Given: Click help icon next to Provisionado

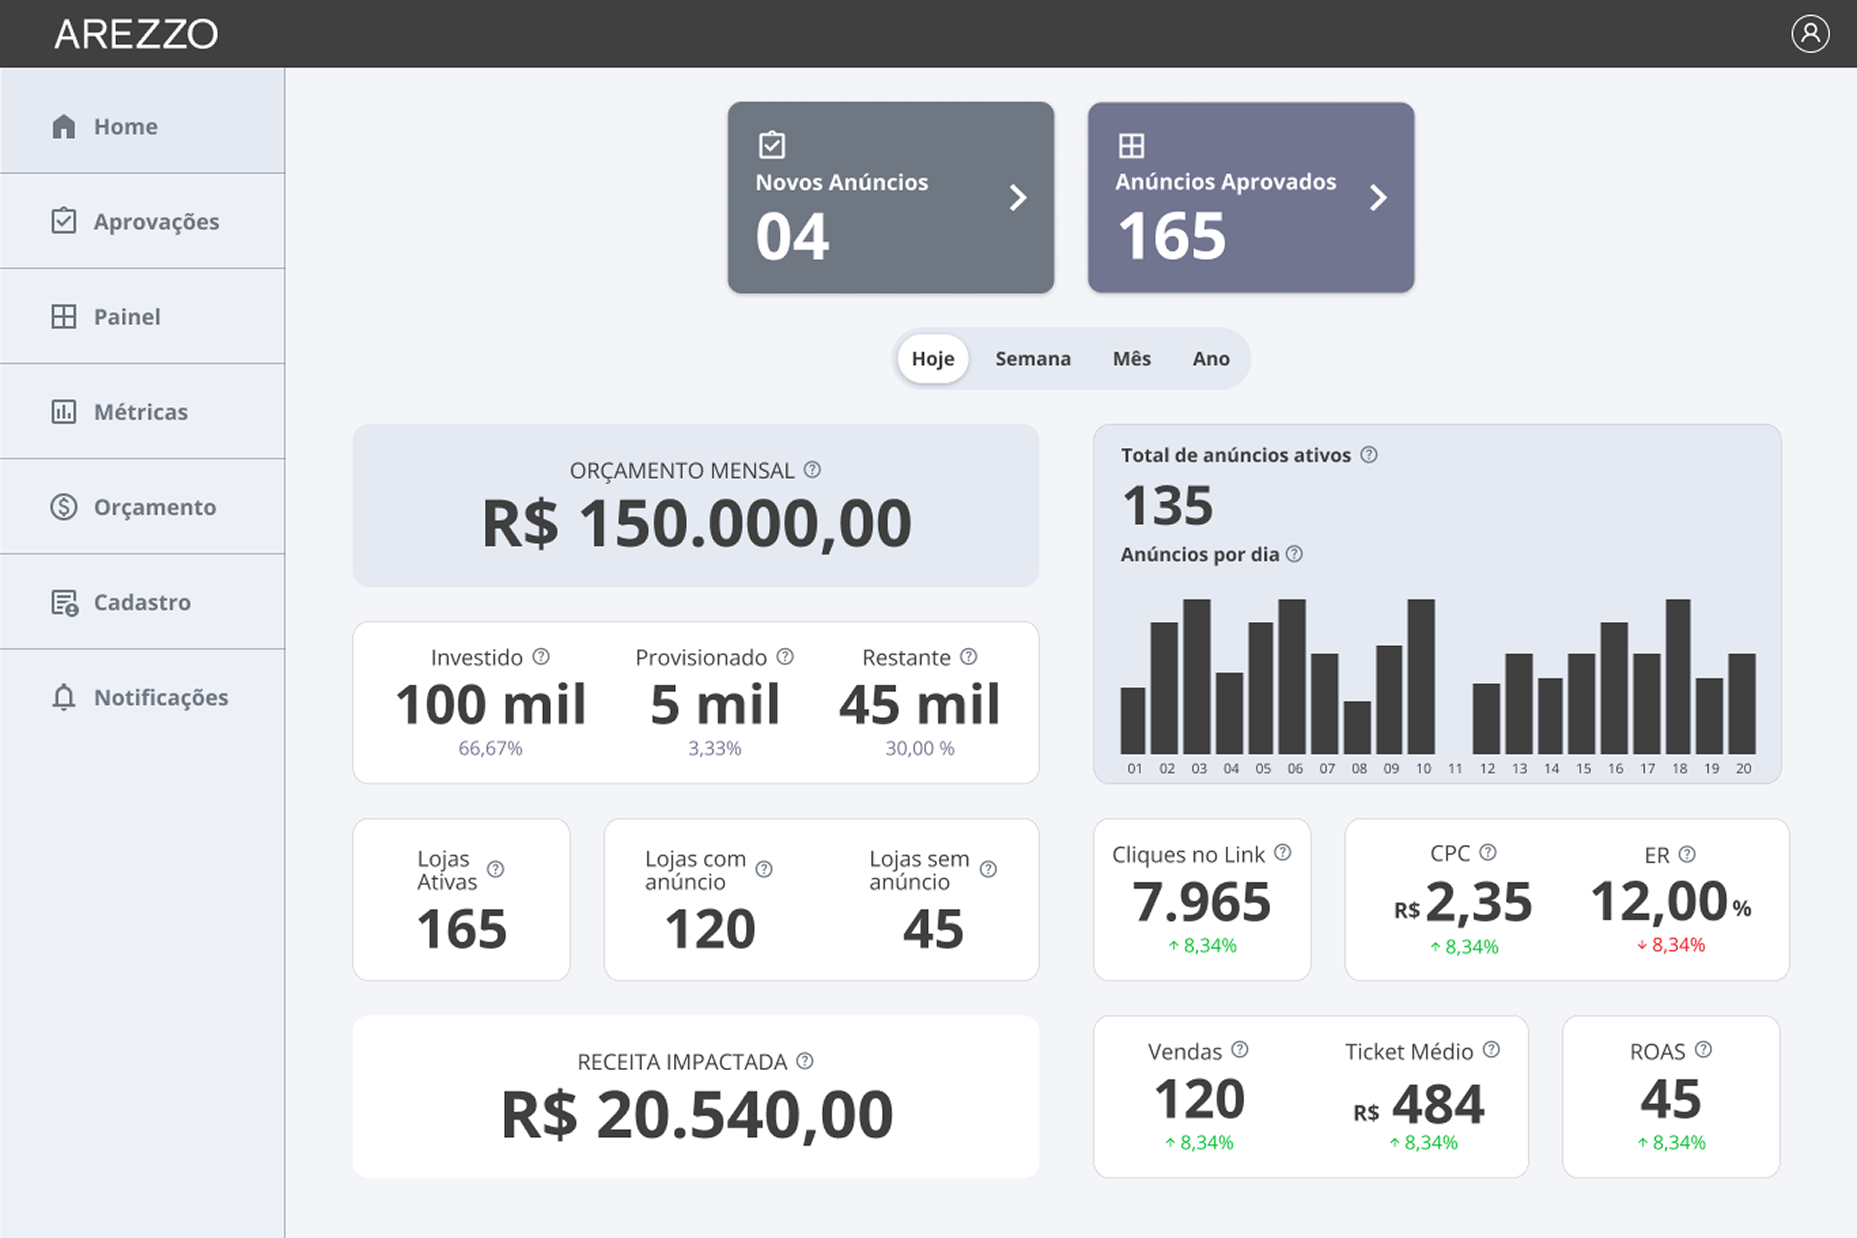Looking at the screenshot, I should [x=785, y=656].
